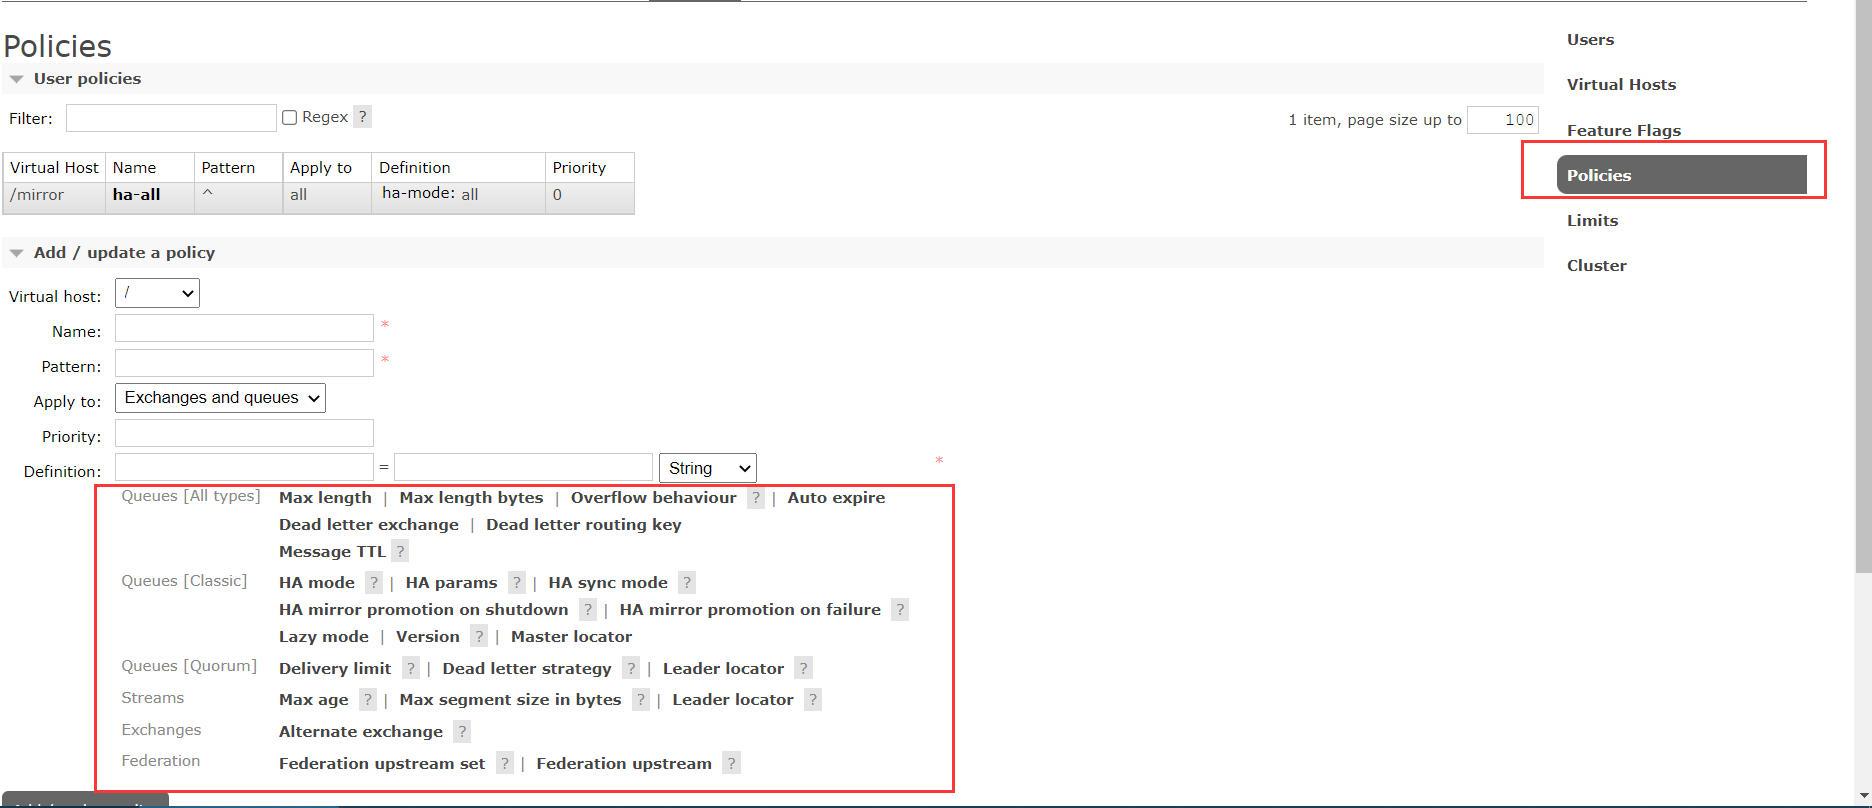
Task: Open the Virtual host dropdown
Action: 157,293
